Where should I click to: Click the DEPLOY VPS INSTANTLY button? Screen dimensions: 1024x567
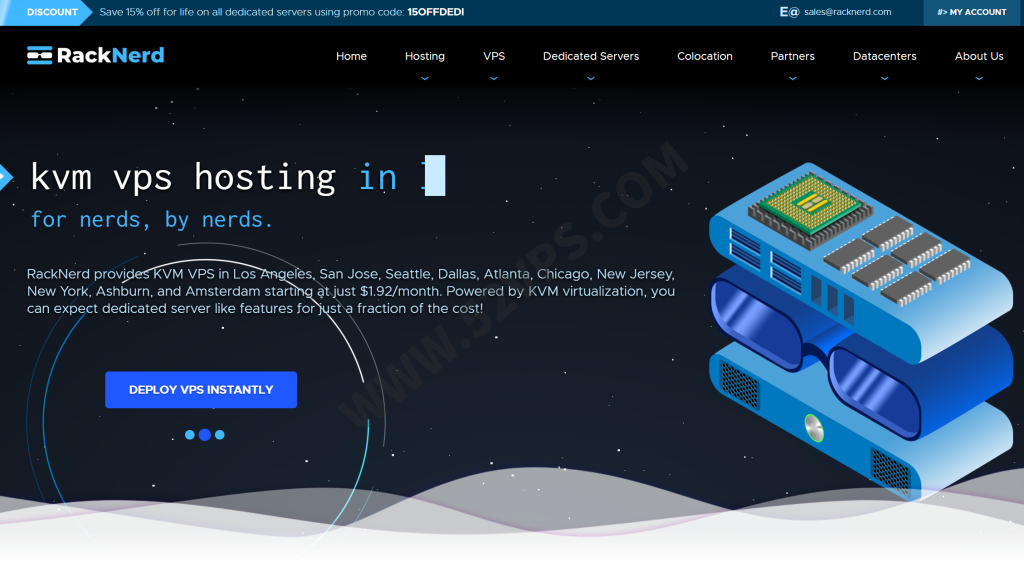[x=201, y=390]
